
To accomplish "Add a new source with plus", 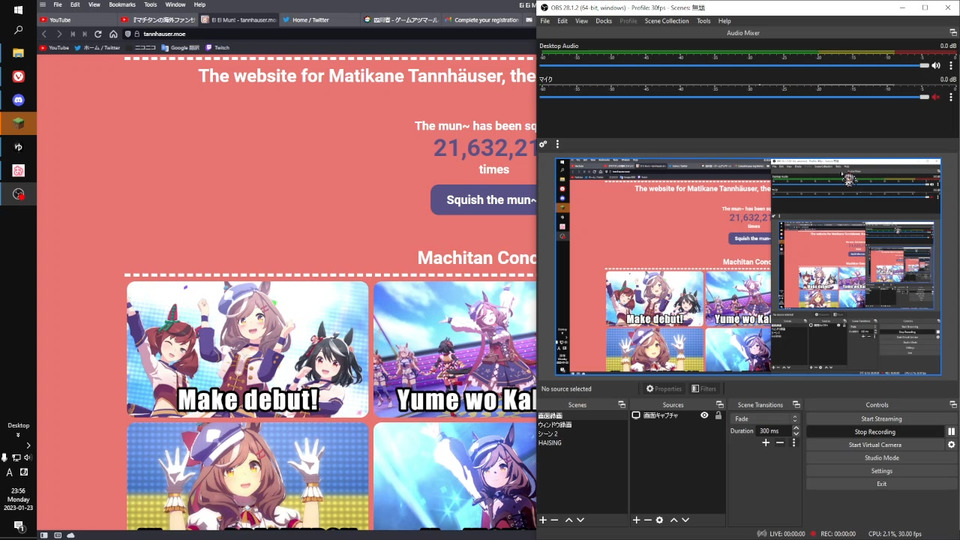I will pos(636,520).
